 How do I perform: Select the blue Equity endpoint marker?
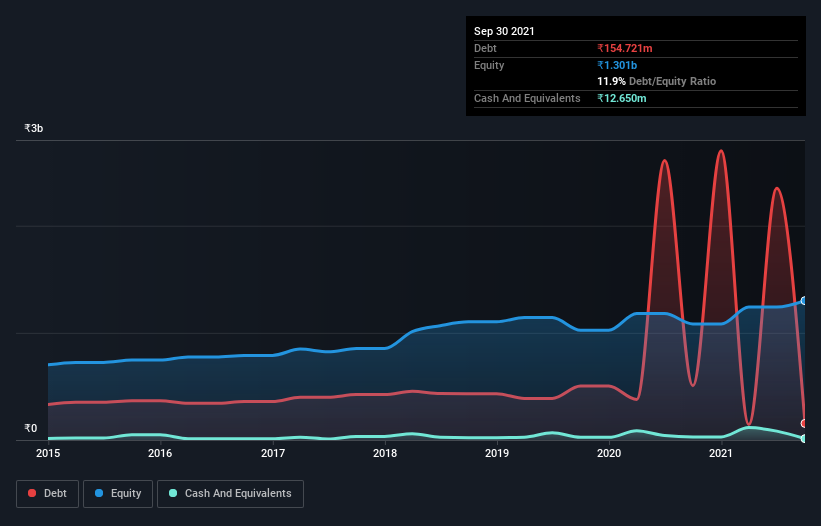click(804, 300)
